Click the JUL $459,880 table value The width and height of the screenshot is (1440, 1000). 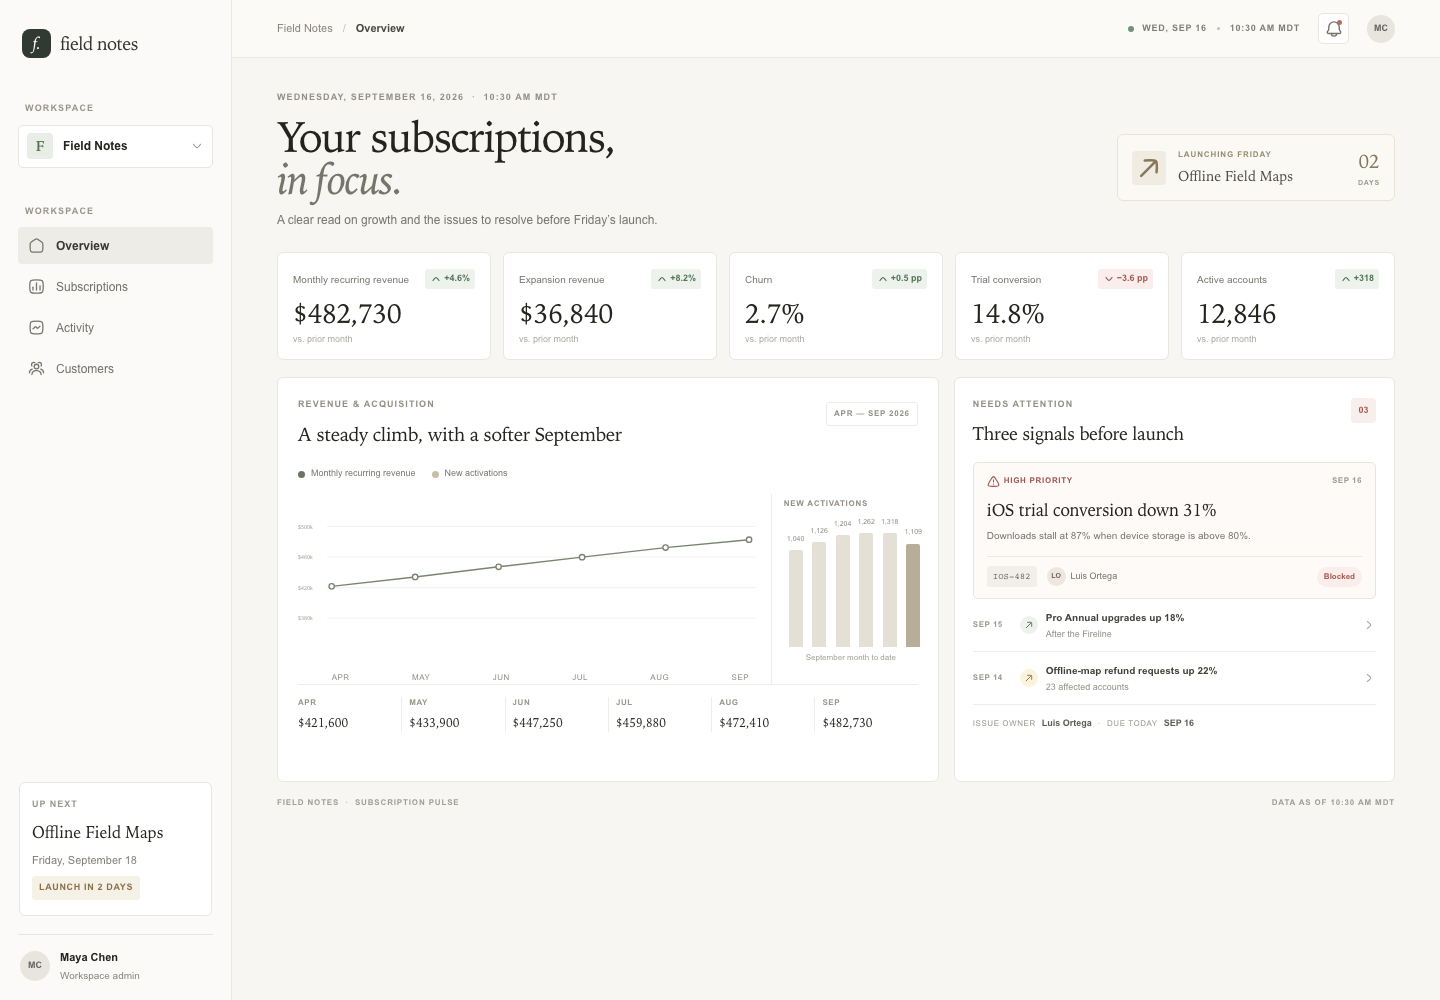pyautogui.click(x=641, y=723)
